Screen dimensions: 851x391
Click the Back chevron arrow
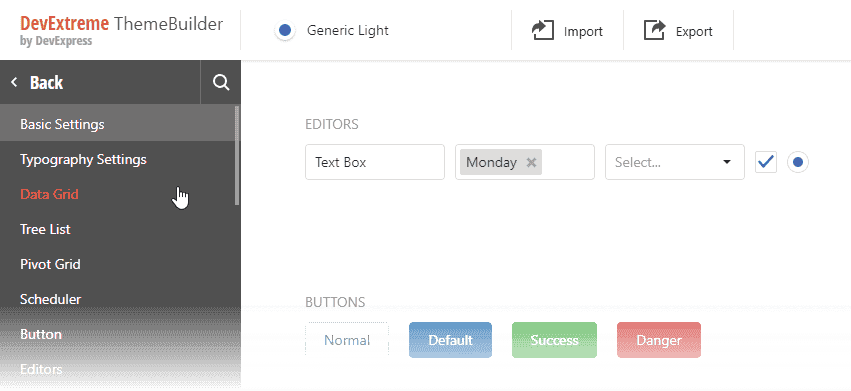(15, 83)
